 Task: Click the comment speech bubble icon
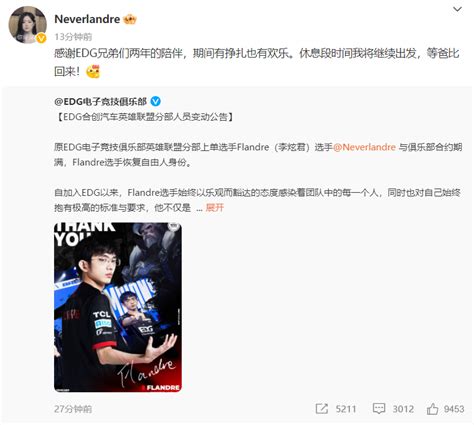point(379,409)
